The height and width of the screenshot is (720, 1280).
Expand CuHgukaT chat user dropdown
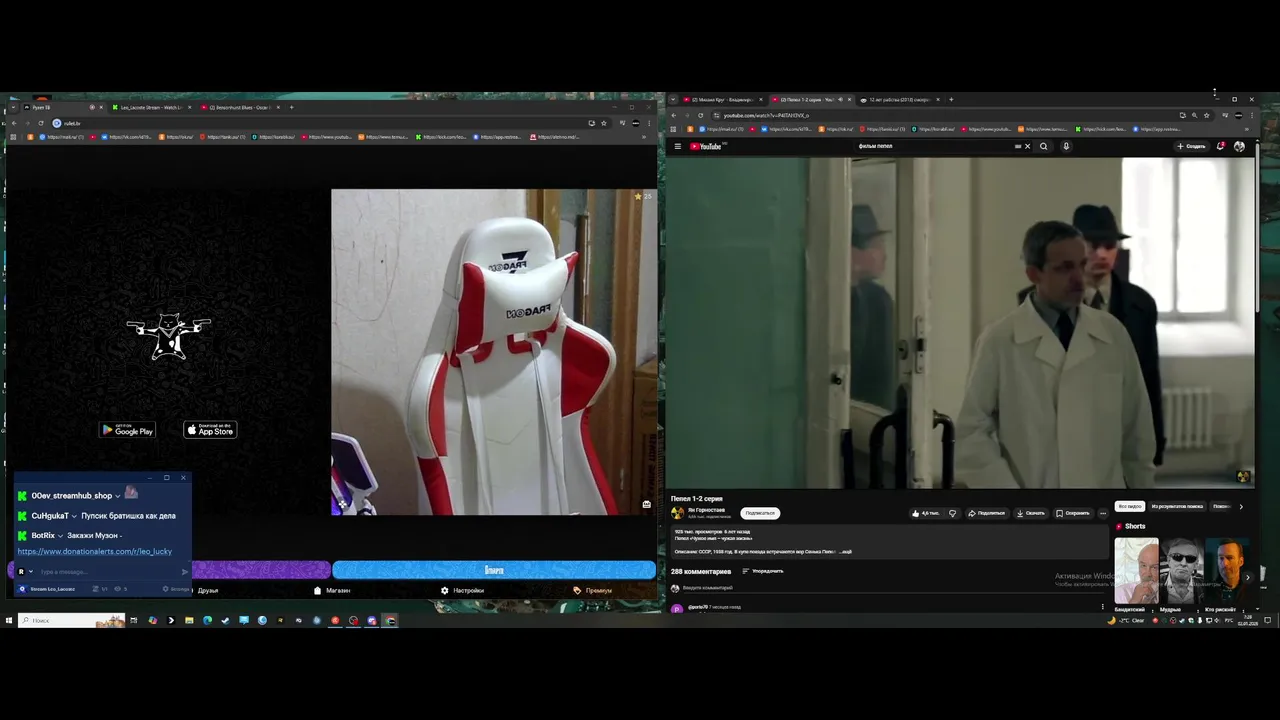[74, 516]
